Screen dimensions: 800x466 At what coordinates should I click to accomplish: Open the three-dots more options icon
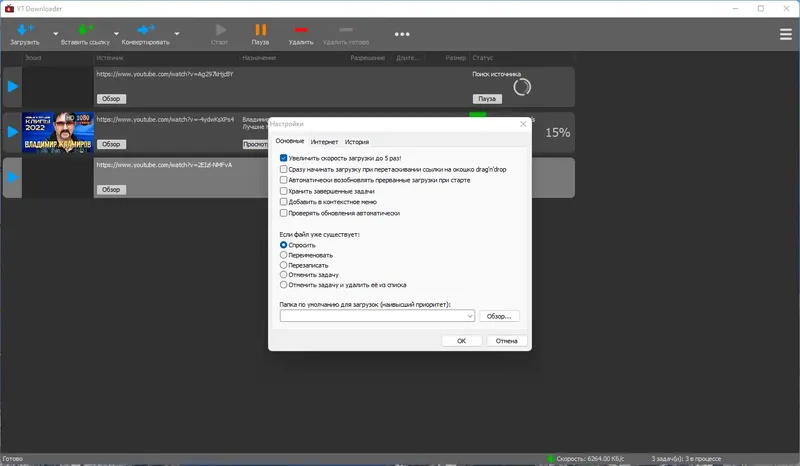point(402,34)
